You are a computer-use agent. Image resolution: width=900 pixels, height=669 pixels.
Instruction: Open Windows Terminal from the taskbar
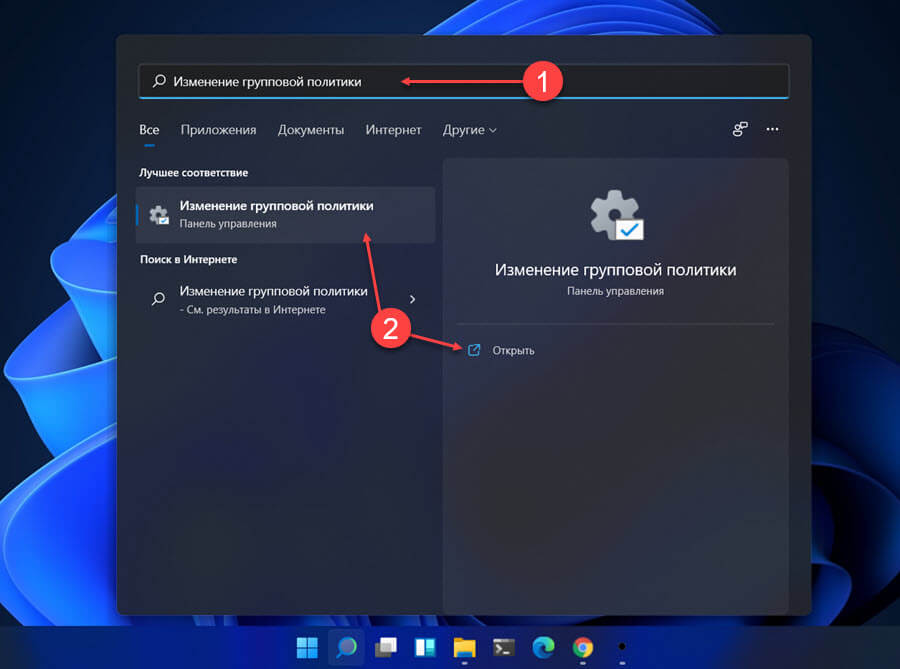[x=504, y=648]
